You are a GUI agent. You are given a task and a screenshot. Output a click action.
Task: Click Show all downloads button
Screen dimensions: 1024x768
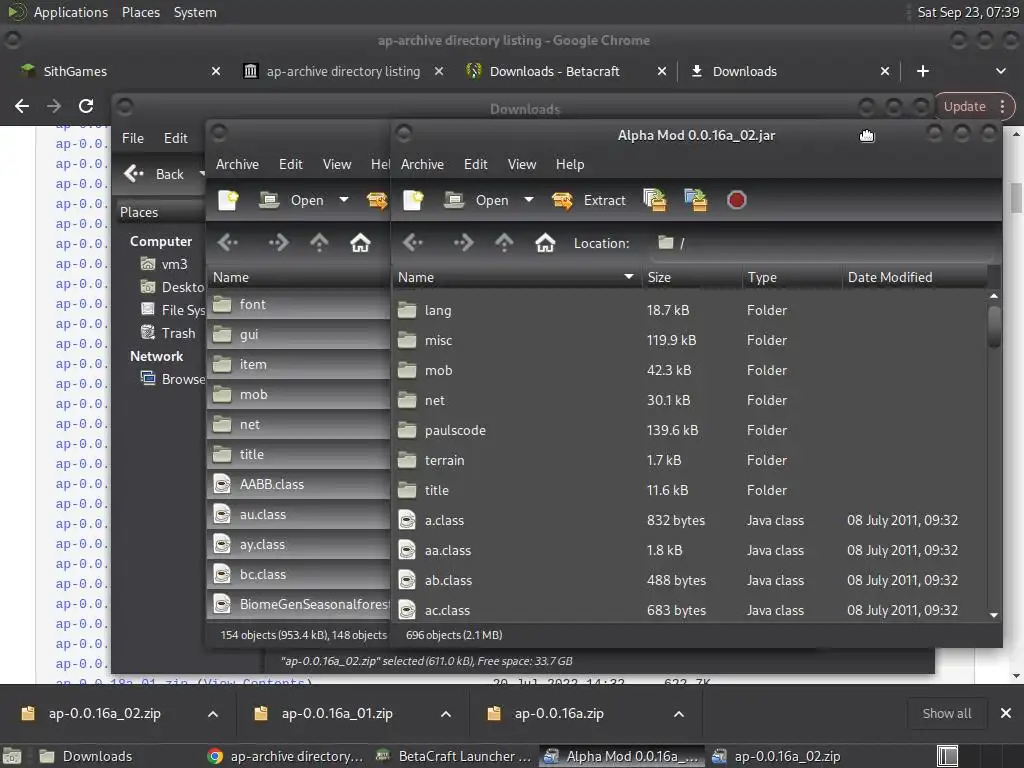click(946, 714)
